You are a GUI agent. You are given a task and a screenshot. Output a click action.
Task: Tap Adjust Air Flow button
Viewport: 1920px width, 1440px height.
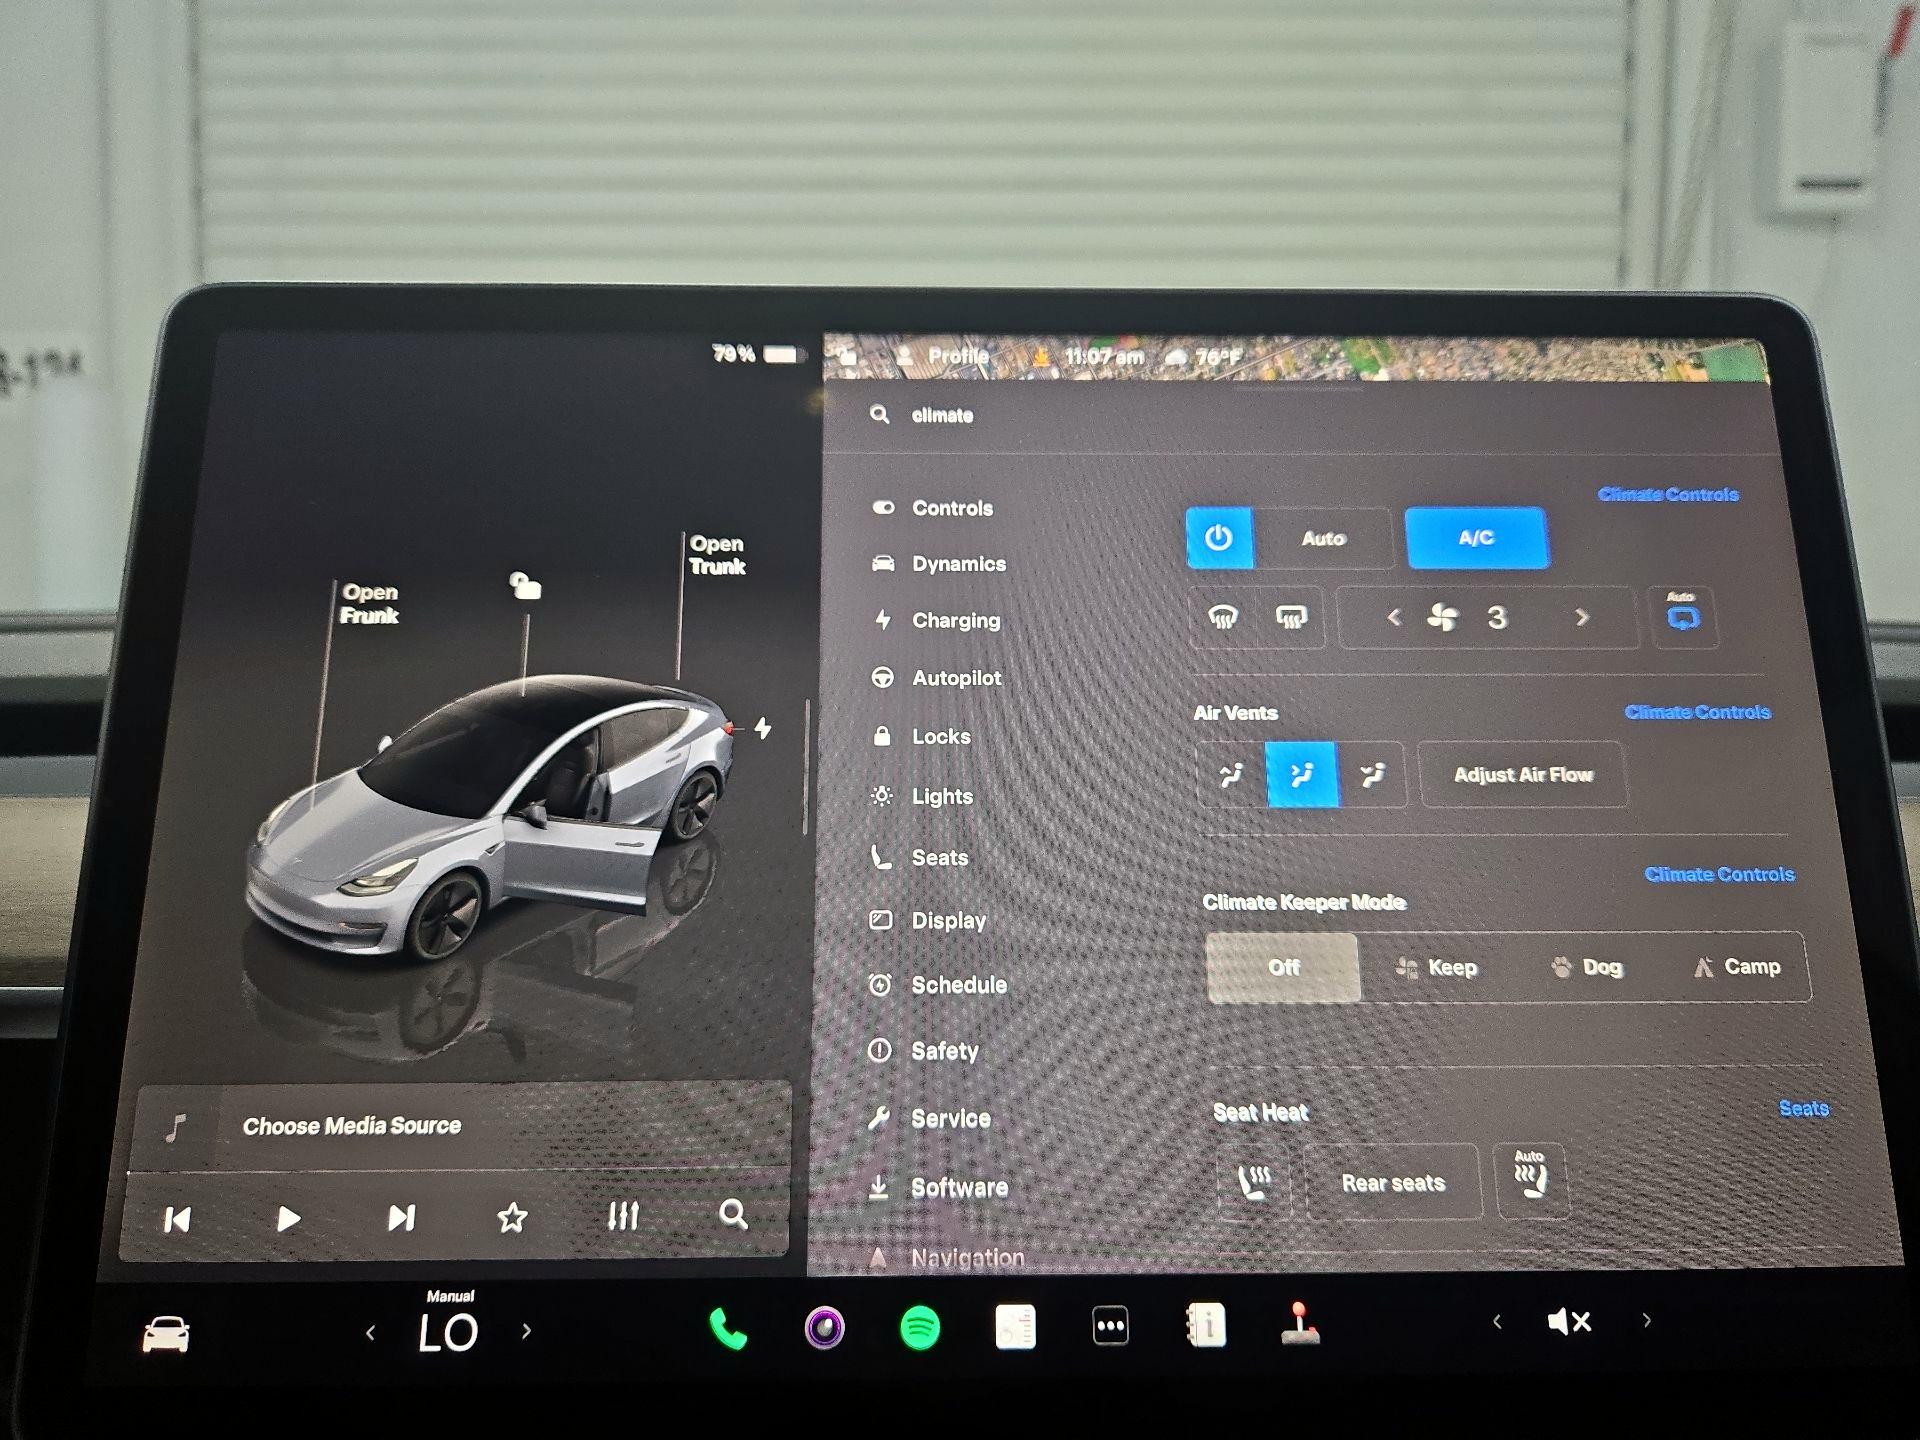(x=1523, y=775)
